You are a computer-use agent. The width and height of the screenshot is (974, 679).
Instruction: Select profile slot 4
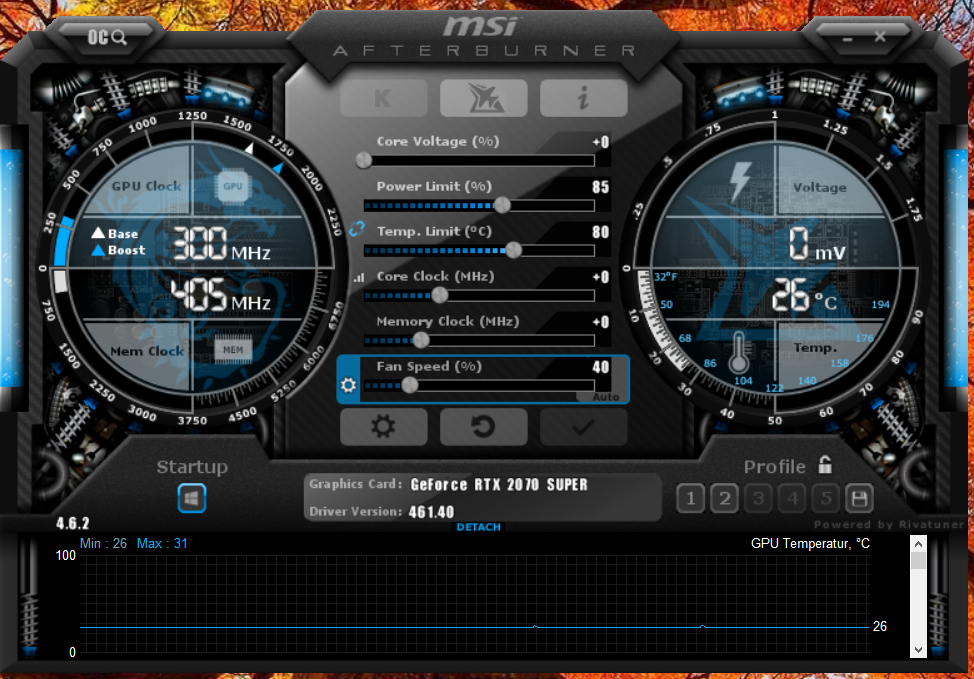792,498
